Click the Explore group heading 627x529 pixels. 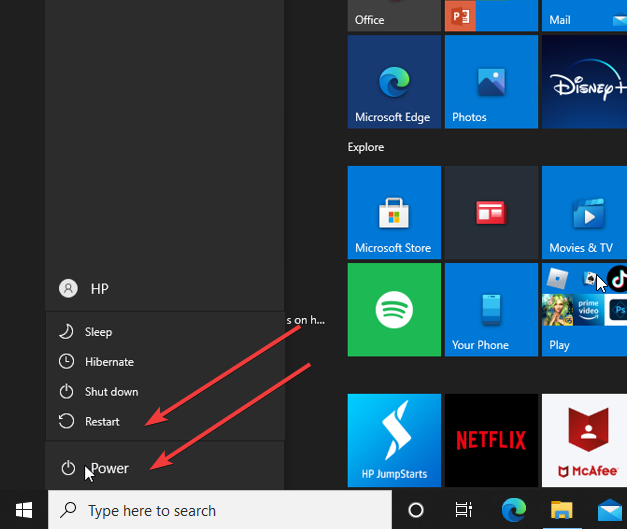pos(365,147)
